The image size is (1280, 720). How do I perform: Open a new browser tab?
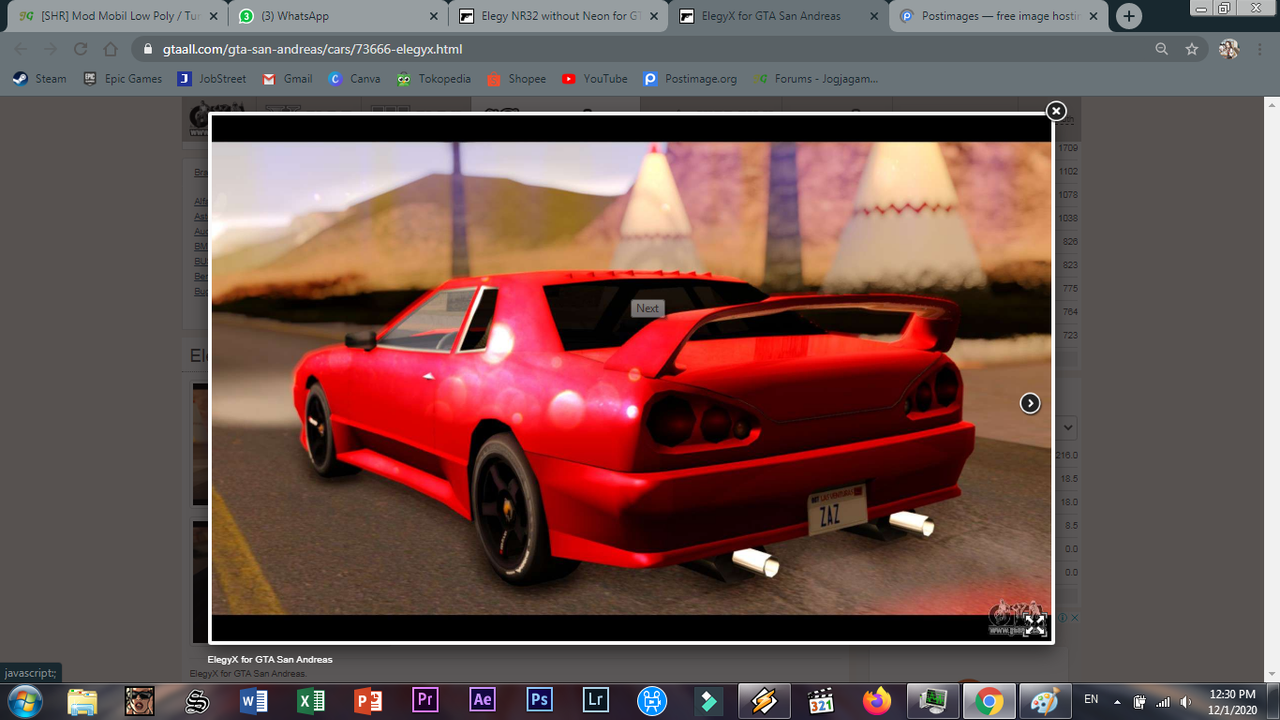1129,16
